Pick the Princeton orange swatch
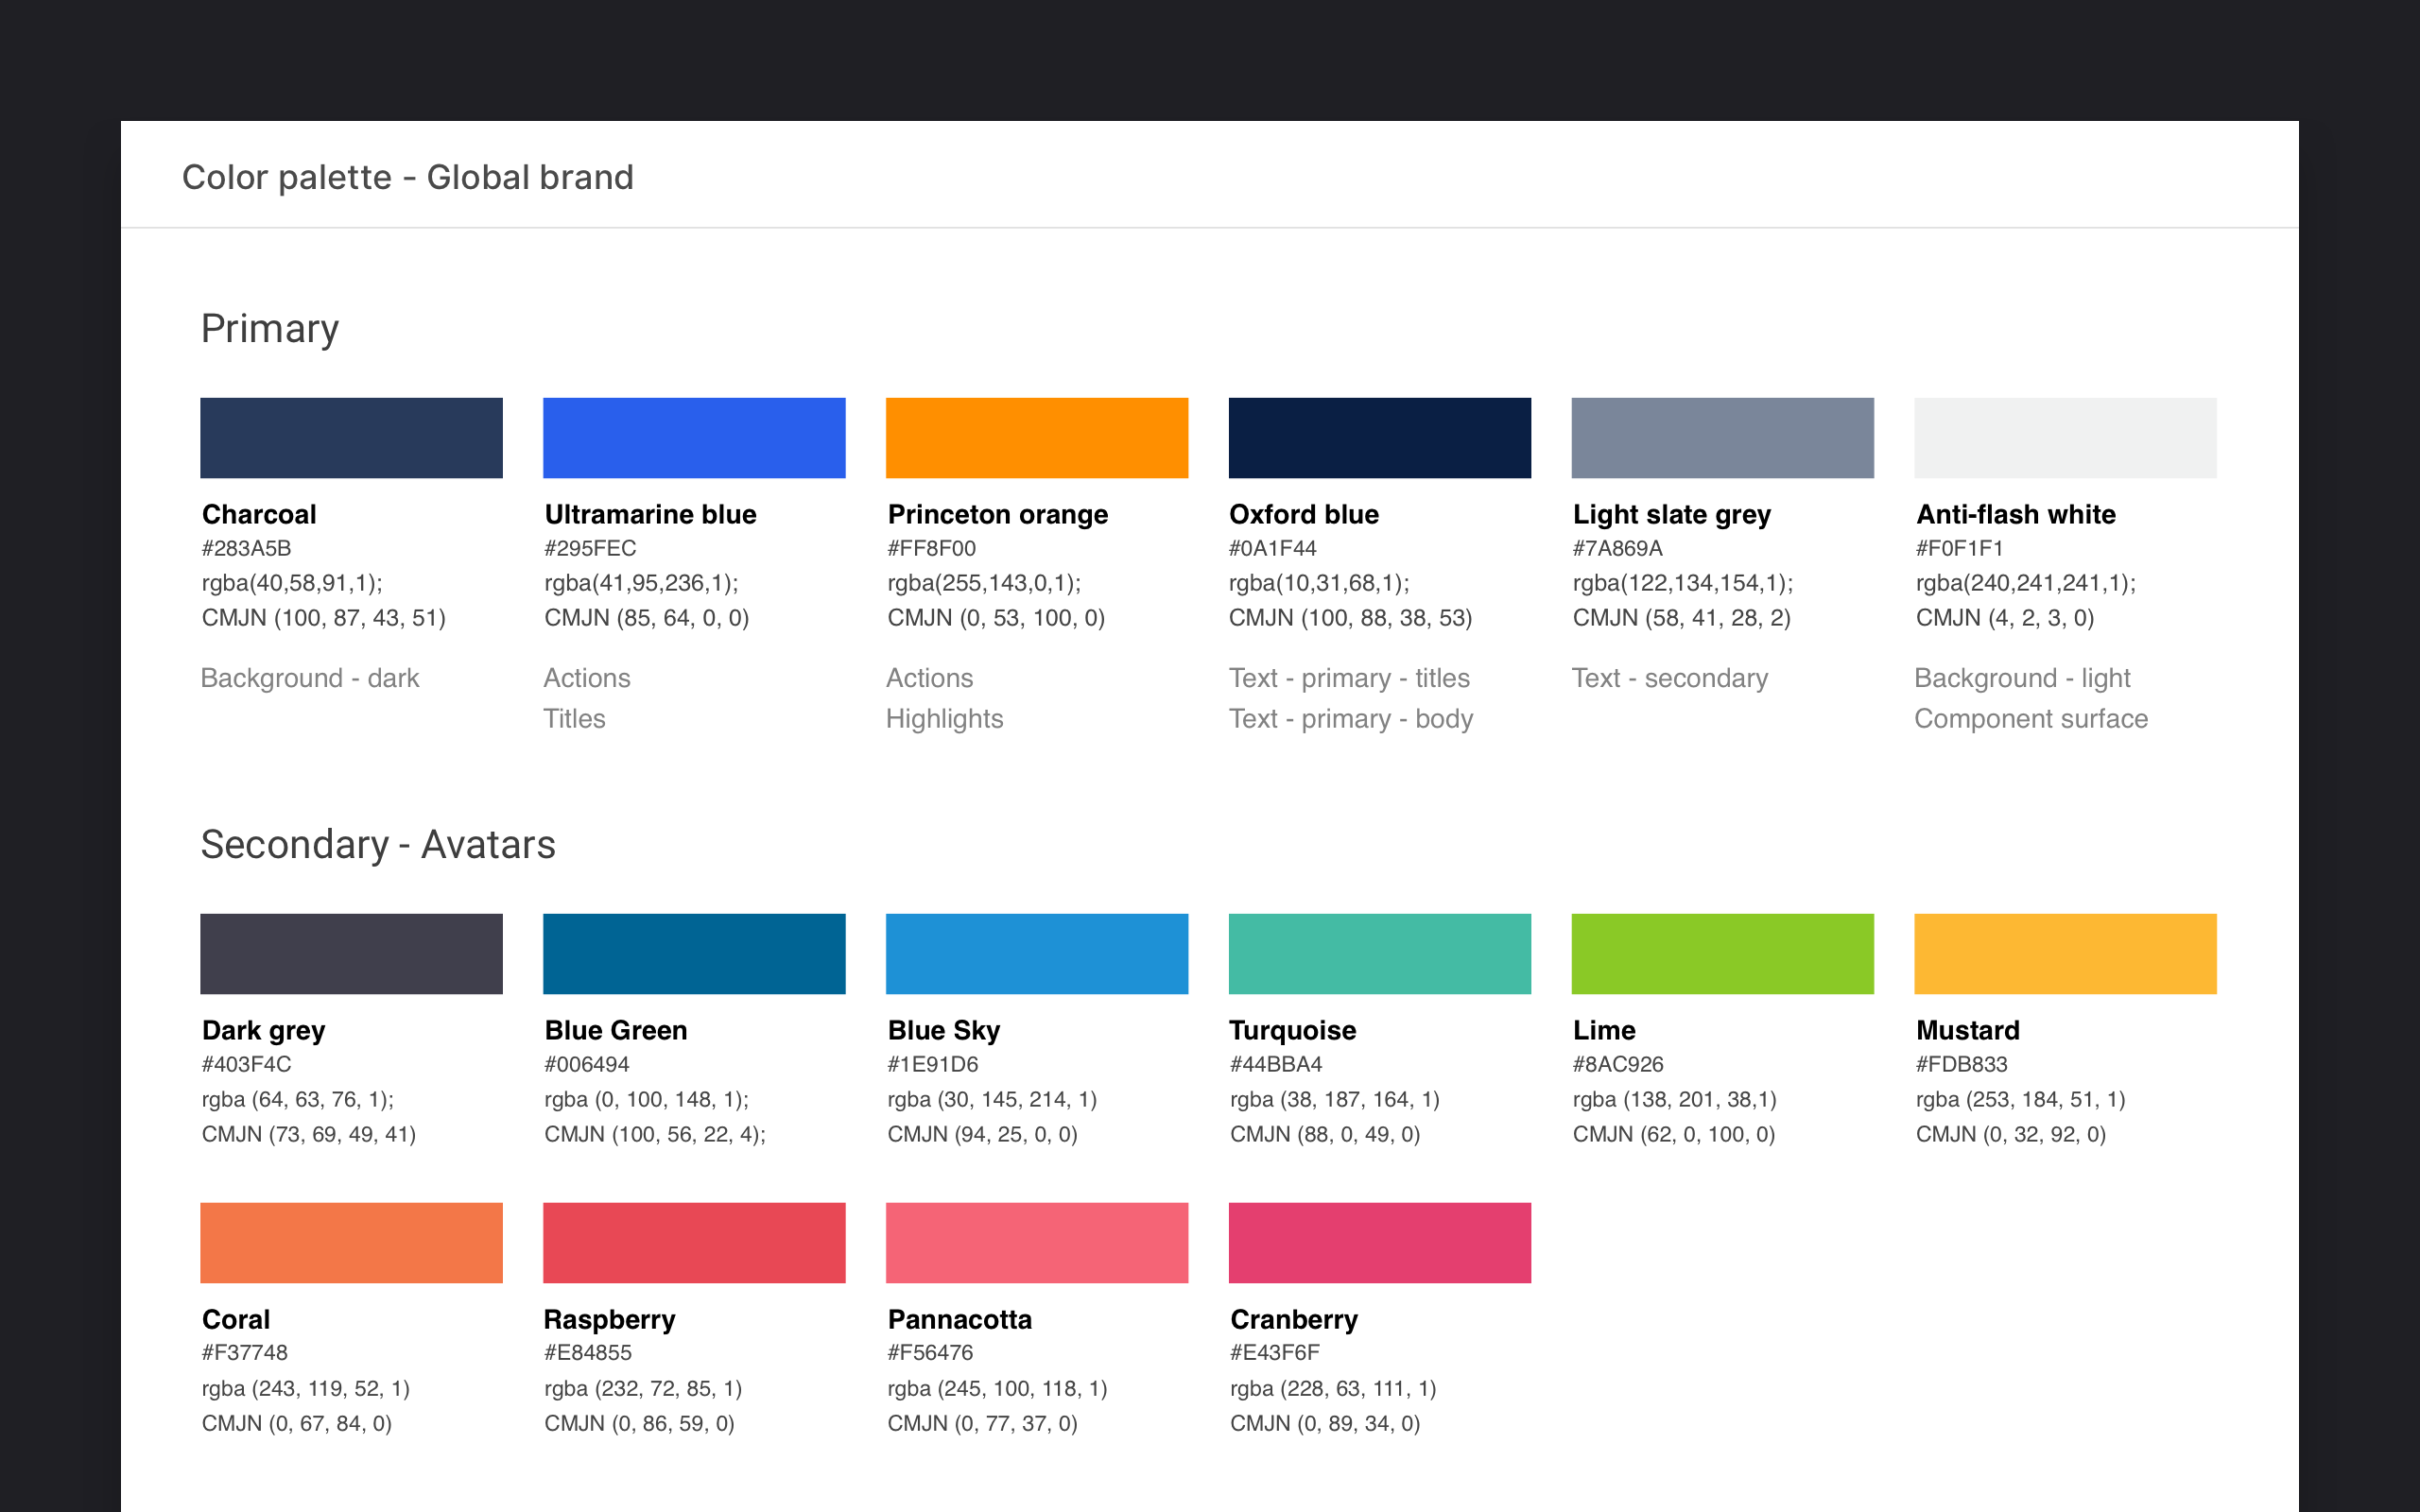2420x1512 pixels. click(1037, 438)
